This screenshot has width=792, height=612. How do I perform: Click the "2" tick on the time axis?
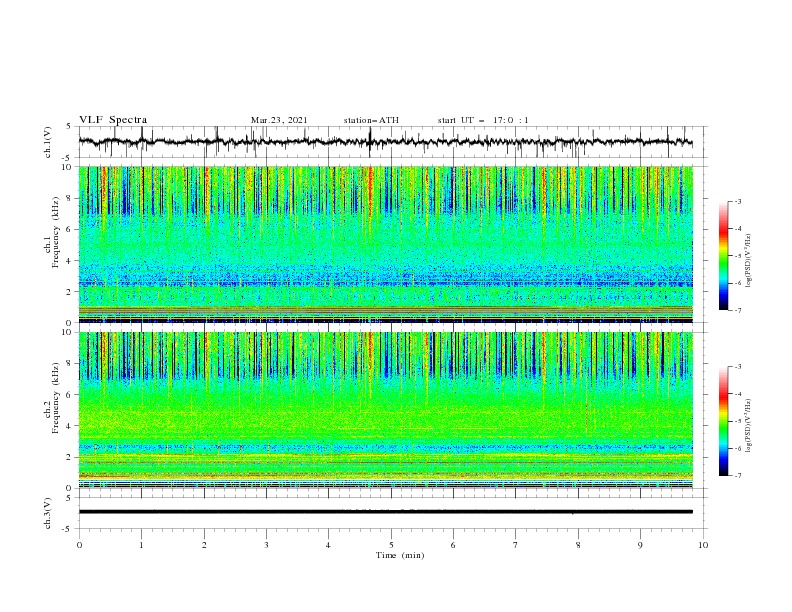pyautogui.click(x=204, y=545)
